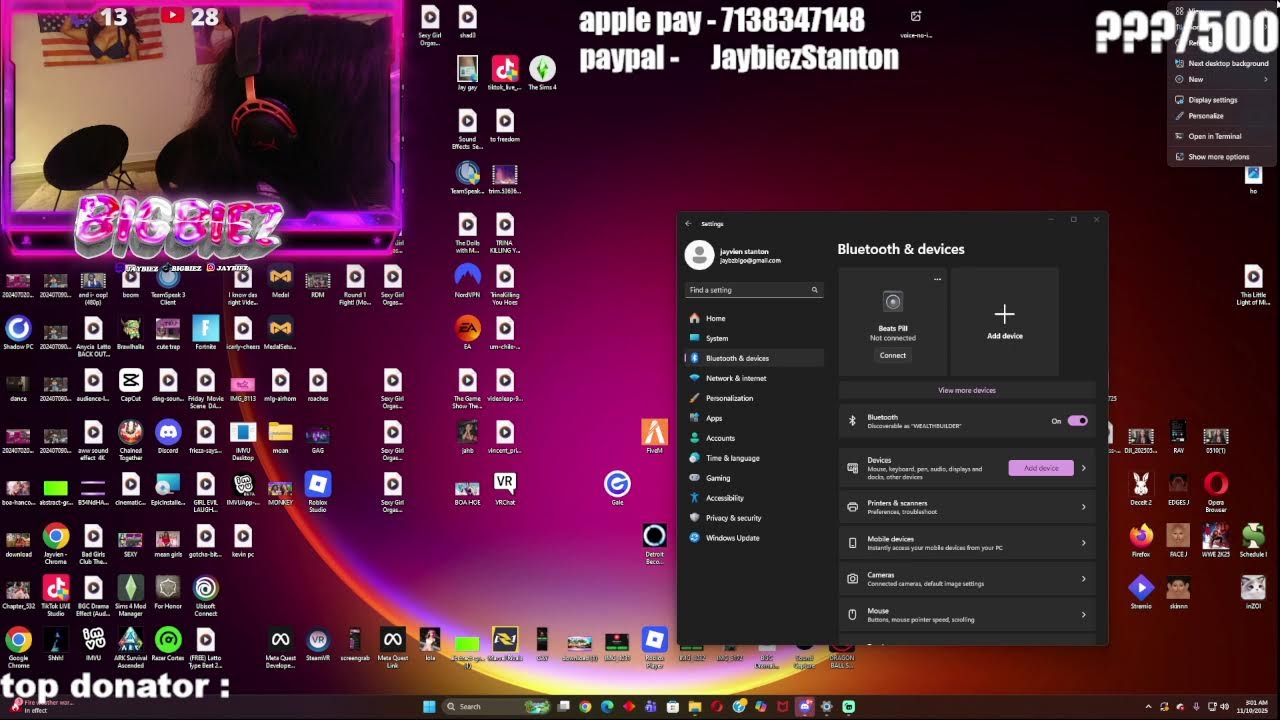Focus the Find a setting search box
The image size is (1280, 720).
[x=750, y=290]
